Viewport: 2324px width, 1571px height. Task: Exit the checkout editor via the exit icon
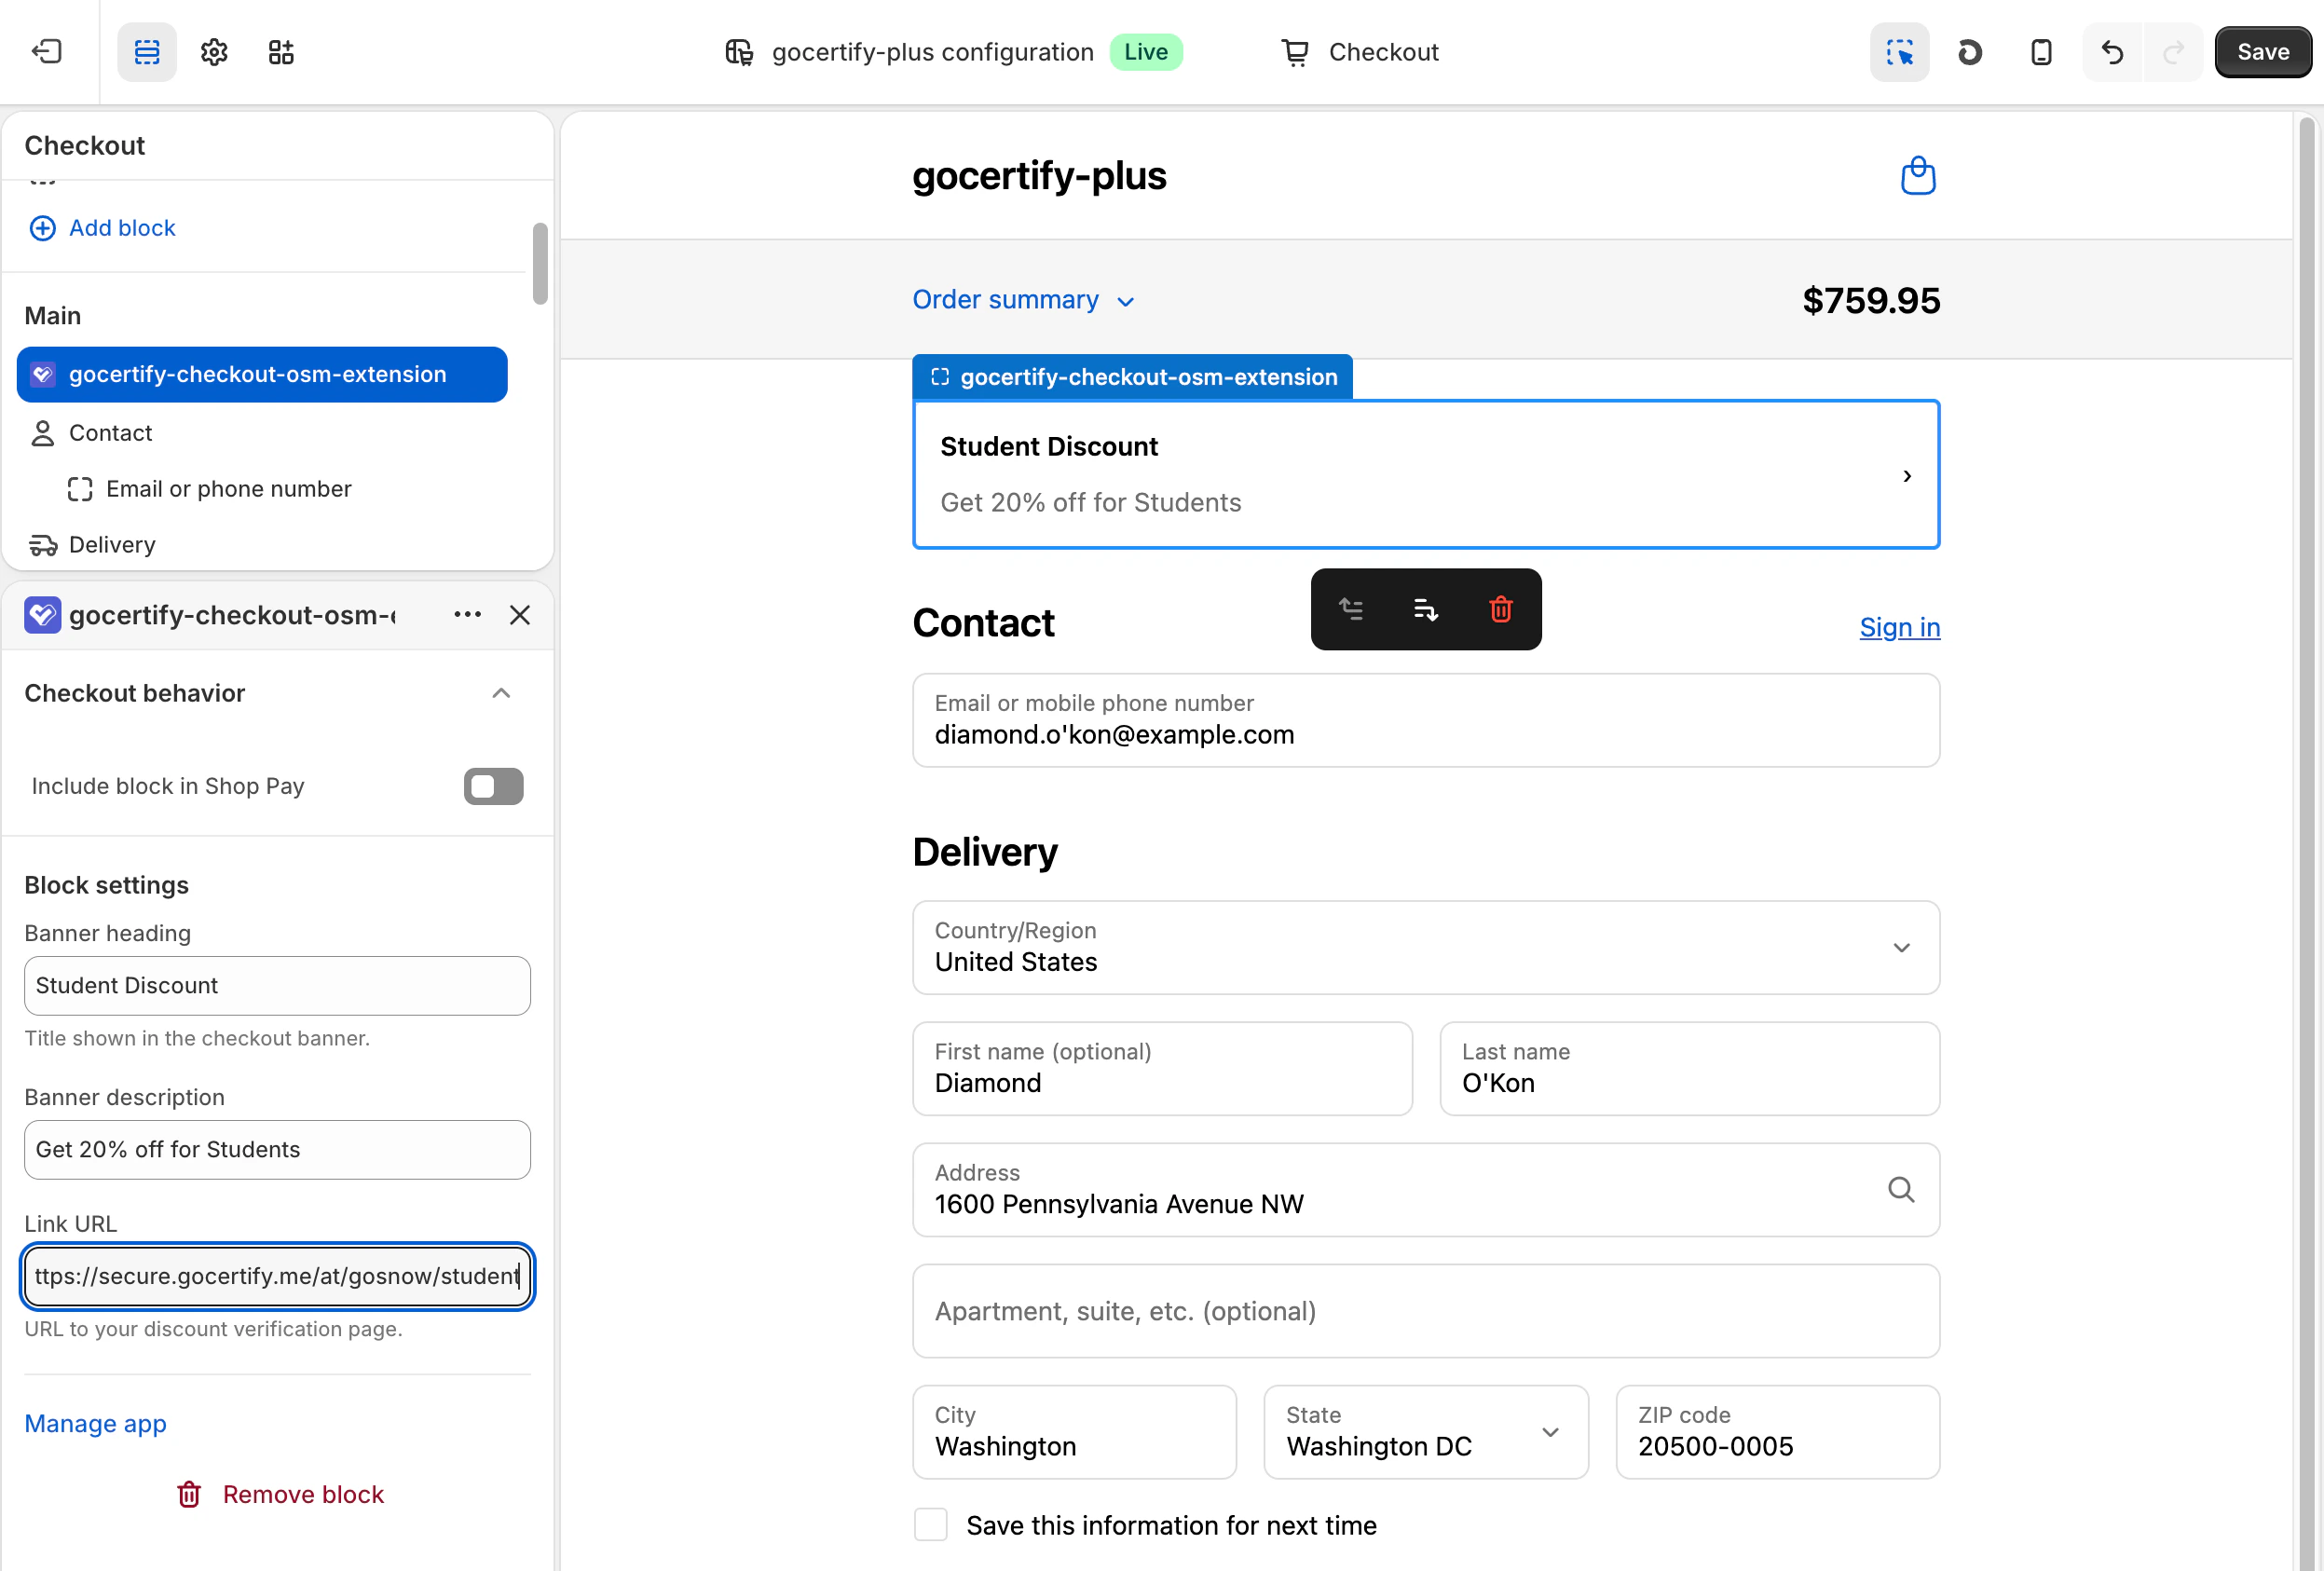tap(46, 52)
